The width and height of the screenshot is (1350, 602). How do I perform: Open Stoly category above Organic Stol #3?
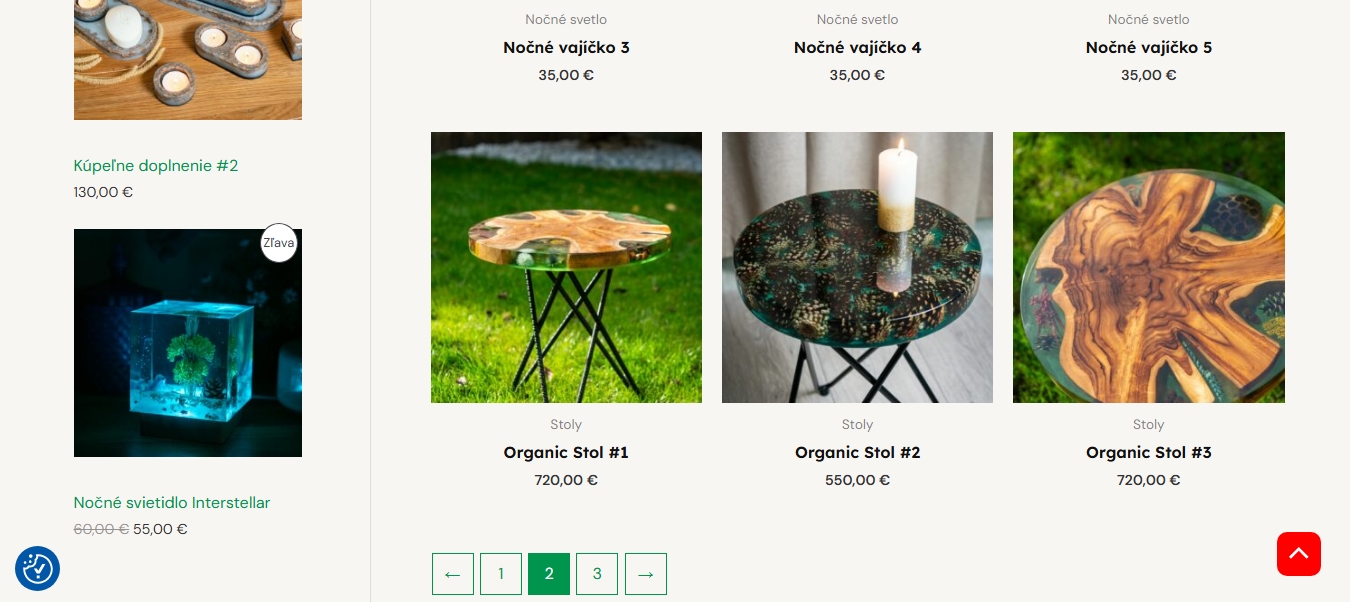[1149, 424]
